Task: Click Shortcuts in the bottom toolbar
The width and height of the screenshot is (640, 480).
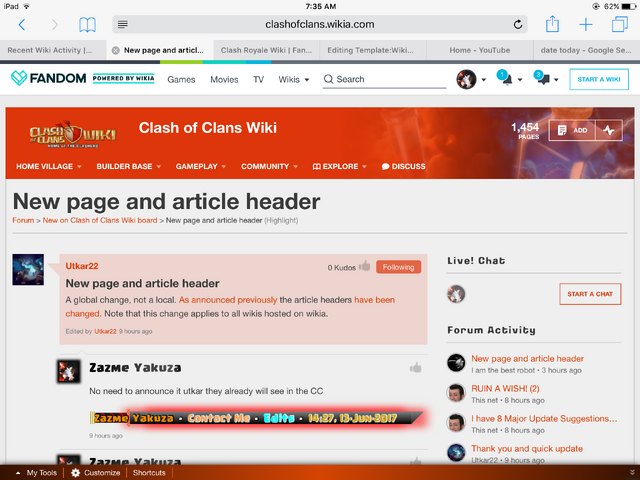Action: point(149,473)
